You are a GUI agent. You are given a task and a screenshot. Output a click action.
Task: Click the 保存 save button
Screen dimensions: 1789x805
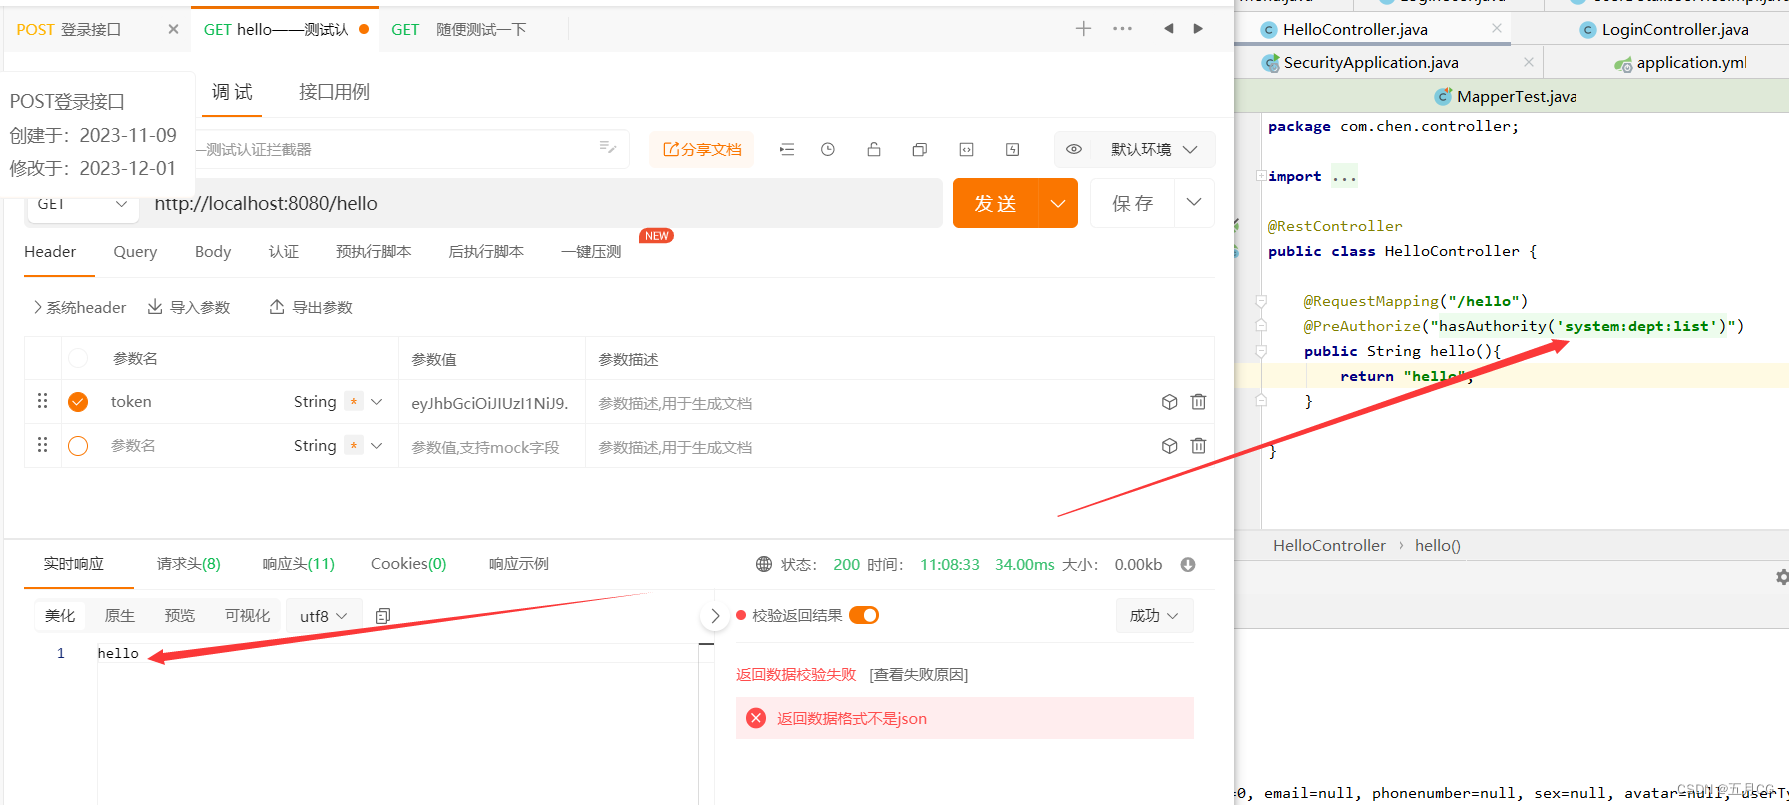(1132, 203)
